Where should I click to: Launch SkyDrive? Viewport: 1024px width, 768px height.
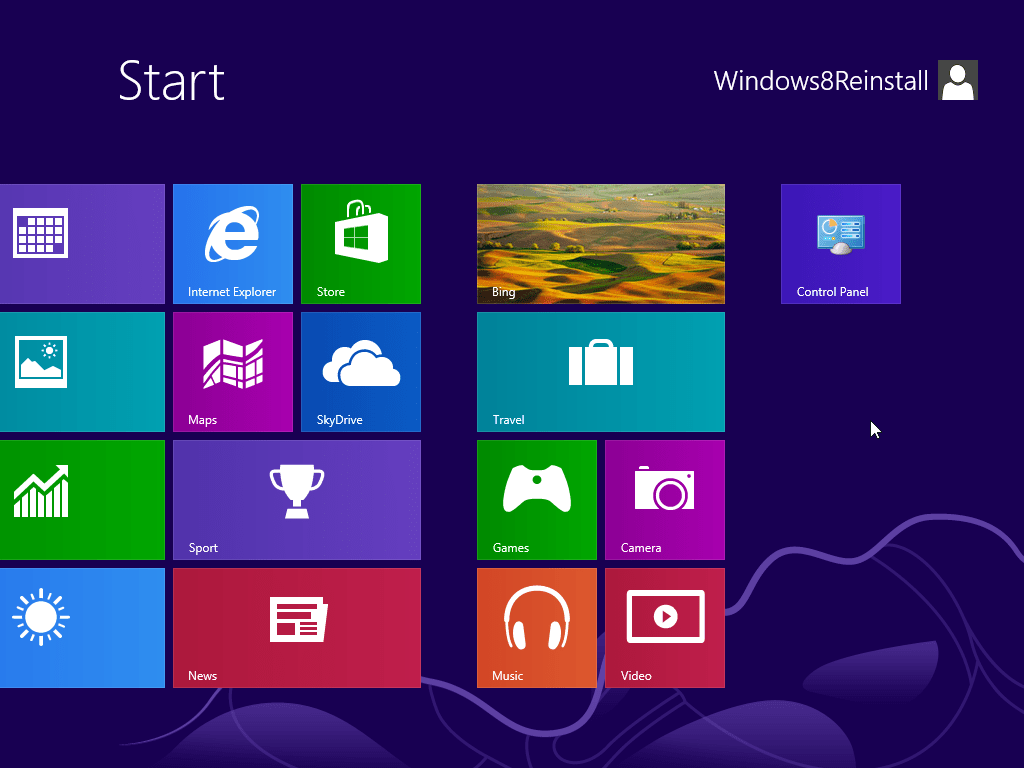tap(361, 371)
